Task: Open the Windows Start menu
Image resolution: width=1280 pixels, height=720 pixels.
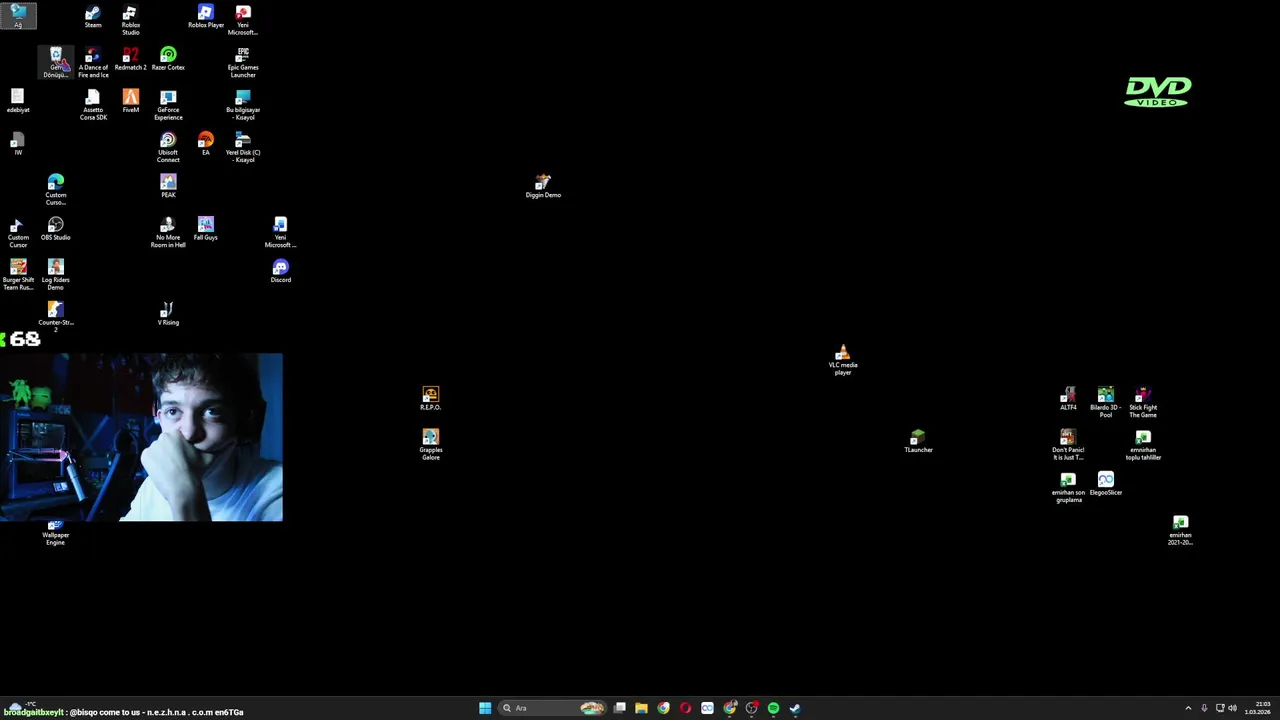Action: click(485, 708)
